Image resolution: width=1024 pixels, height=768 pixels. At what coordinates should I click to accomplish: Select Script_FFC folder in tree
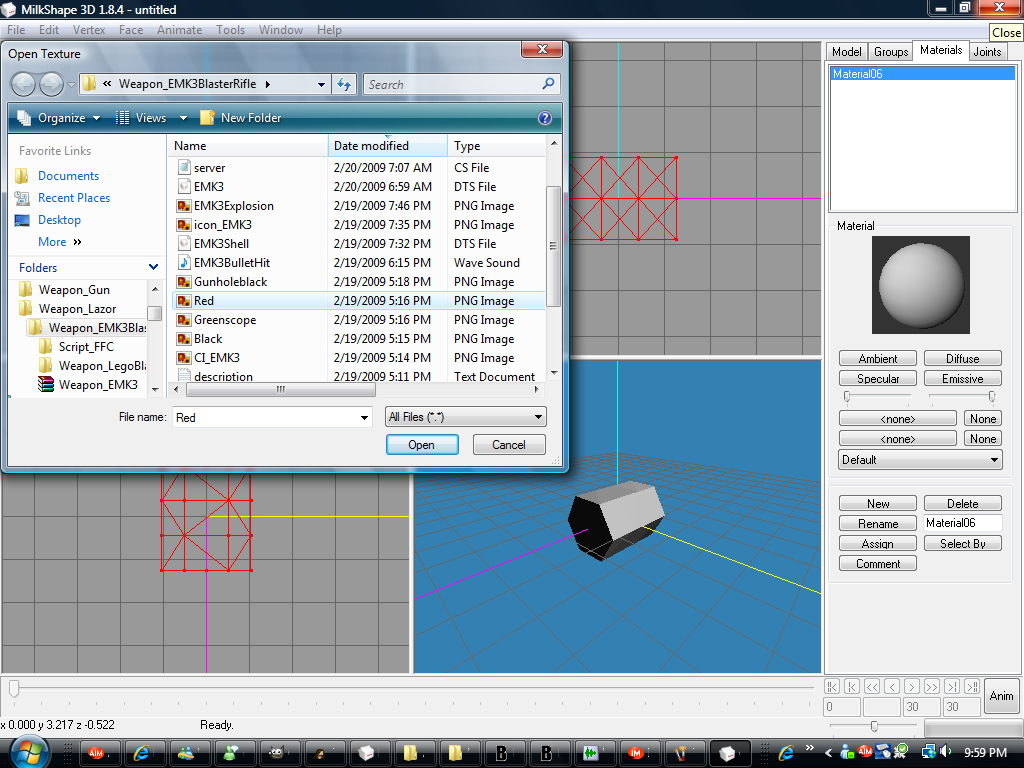(86, 347)
